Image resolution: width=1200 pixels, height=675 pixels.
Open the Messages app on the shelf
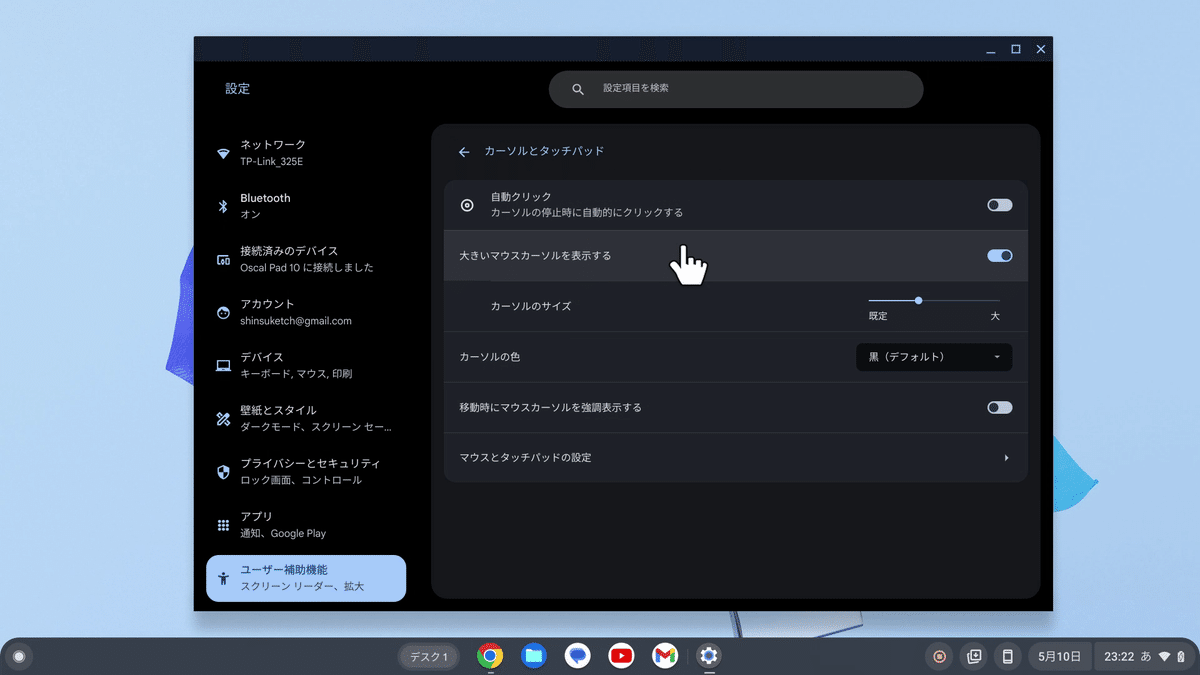click(x=578, y=656)
